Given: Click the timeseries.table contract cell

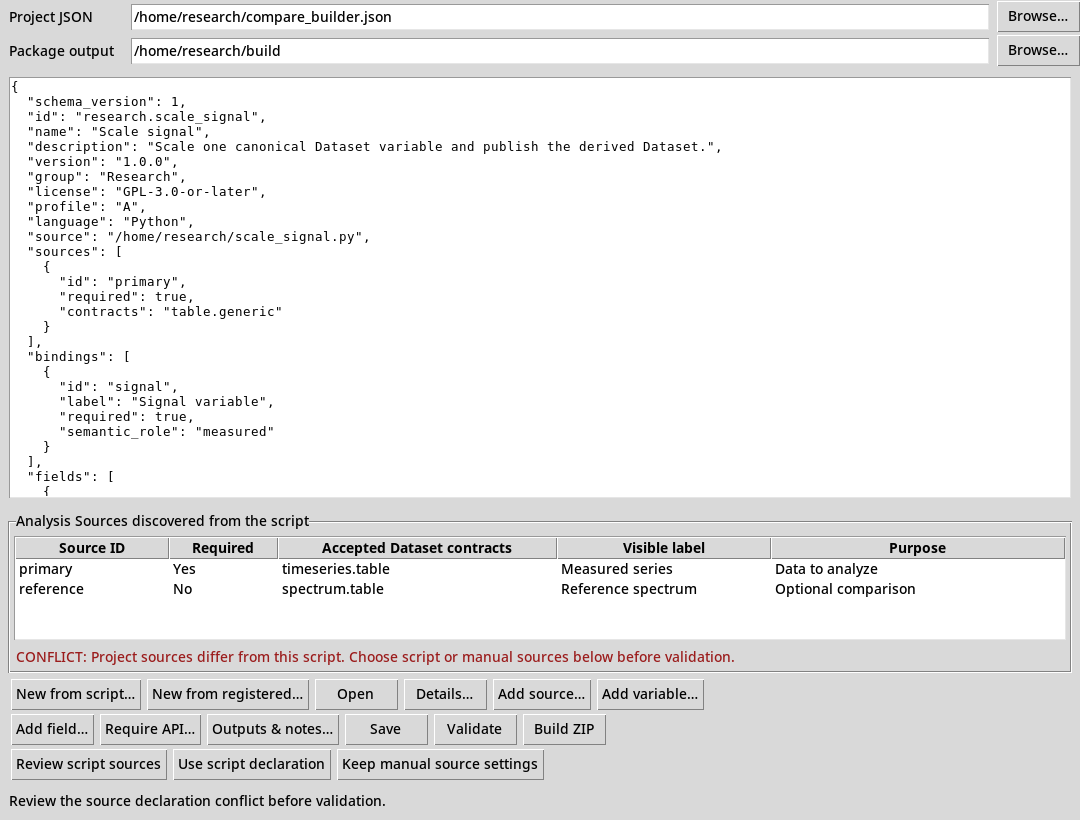Looking at the screenshot, I should pos(335,569).
